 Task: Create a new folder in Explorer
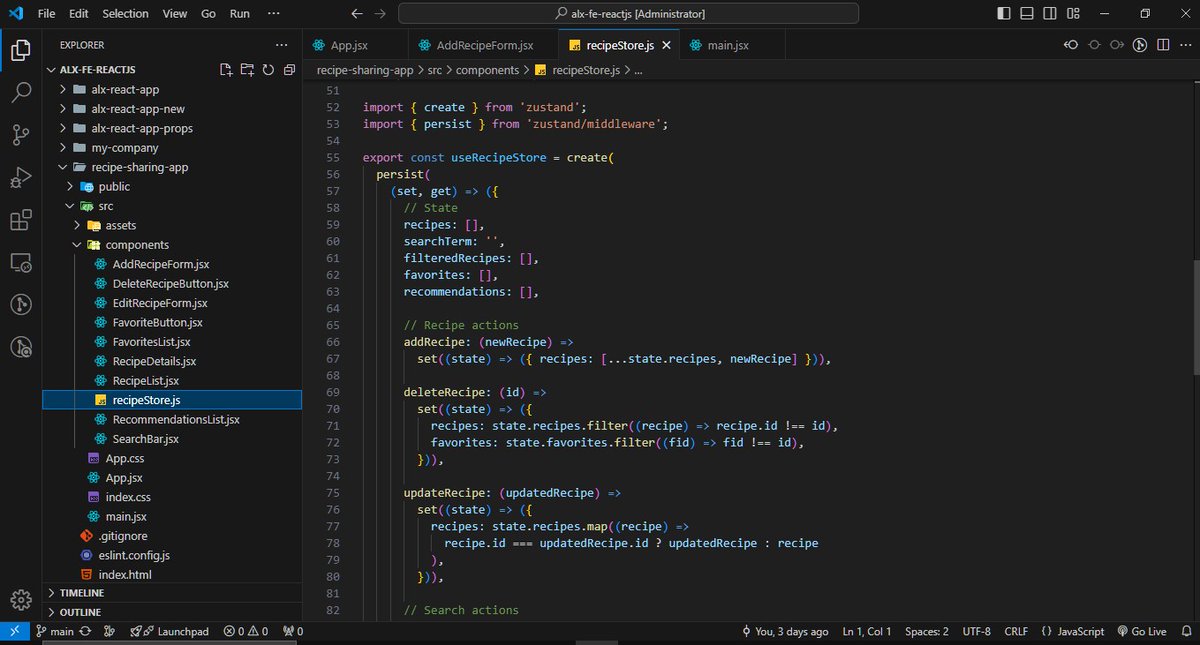pyautogui.click(x=247, y=70)
